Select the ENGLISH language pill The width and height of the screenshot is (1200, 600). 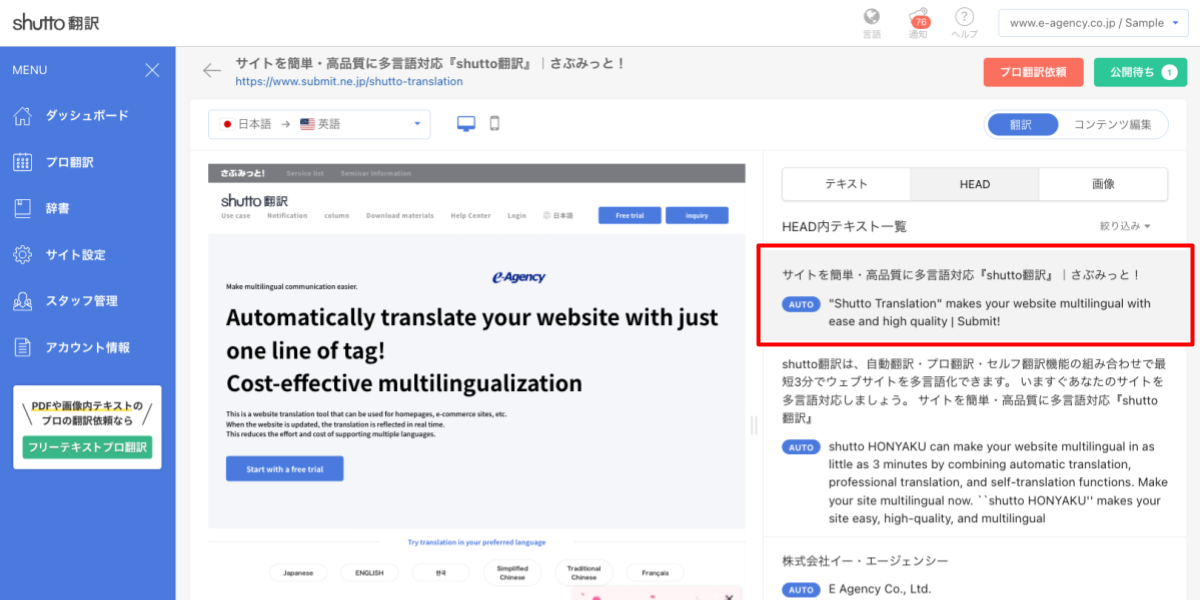point(369,573)
